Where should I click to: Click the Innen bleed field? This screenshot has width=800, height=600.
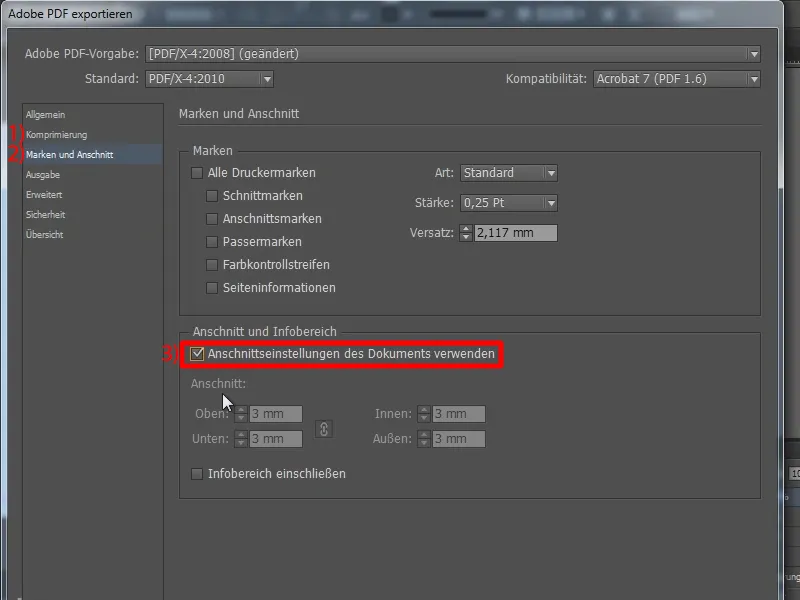tap(459, 414)
